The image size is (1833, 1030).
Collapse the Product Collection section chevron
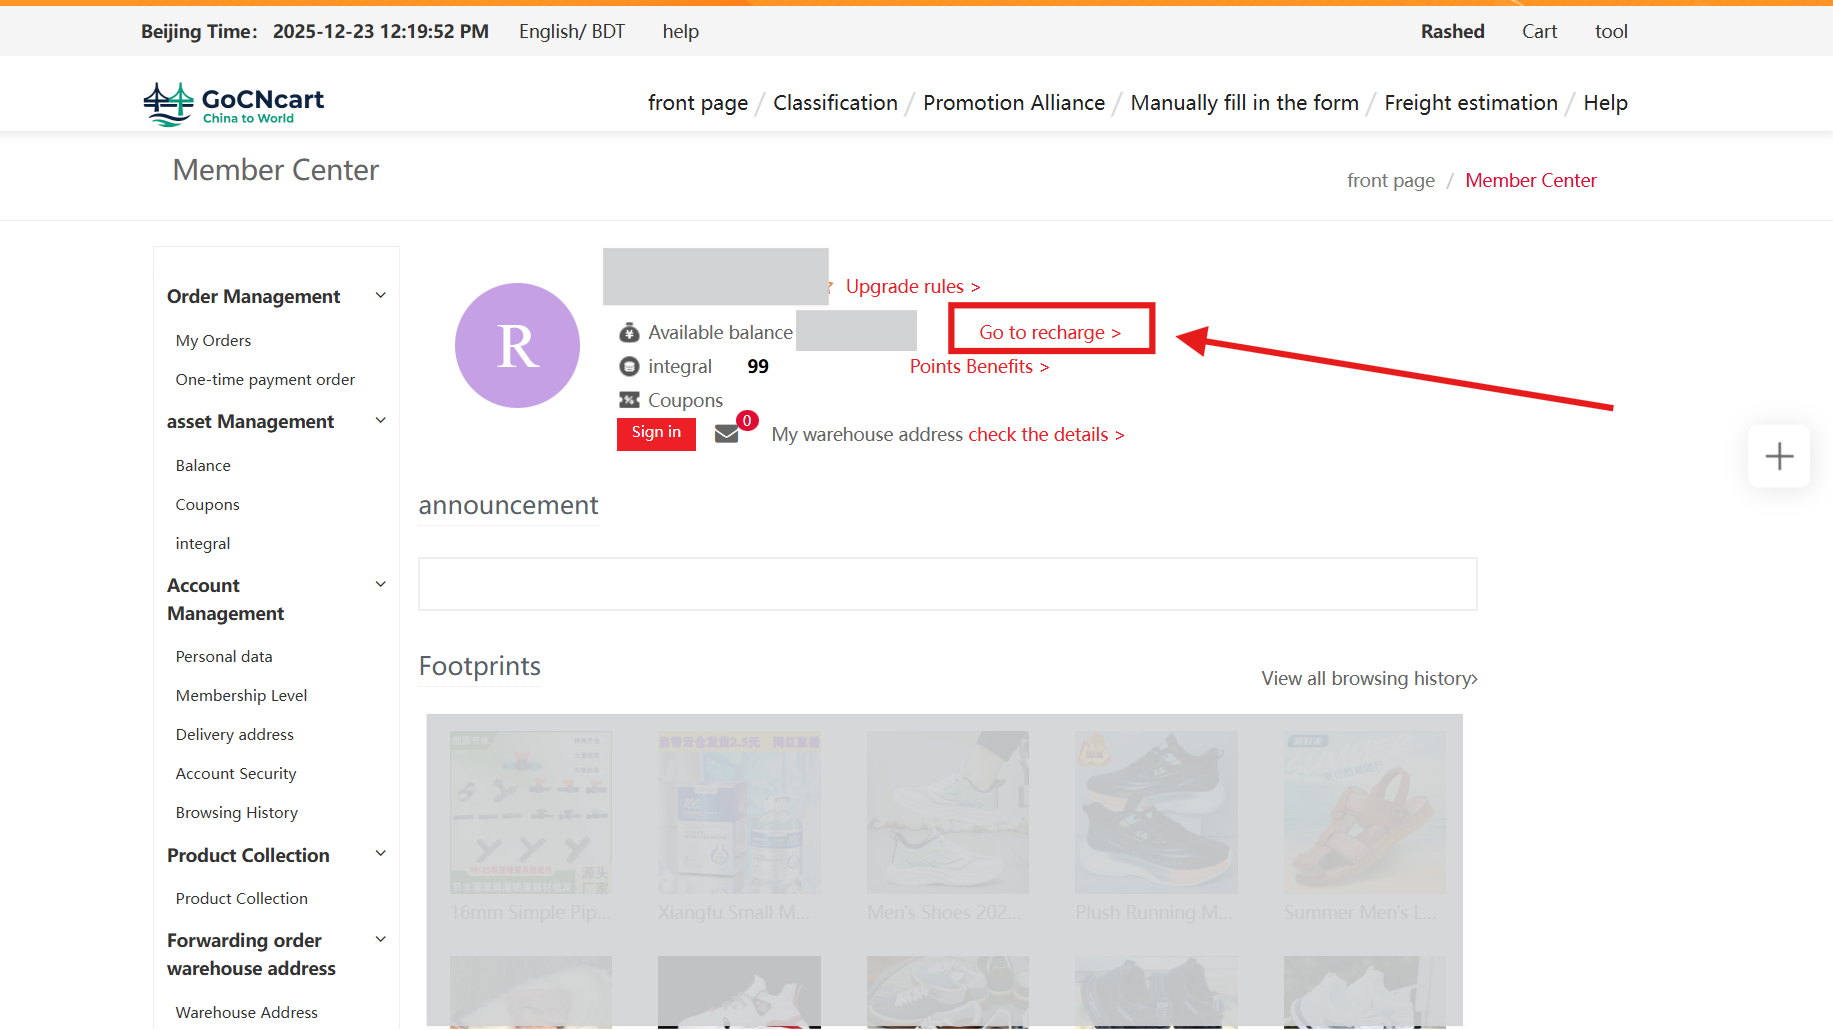(x=380, y=854)
